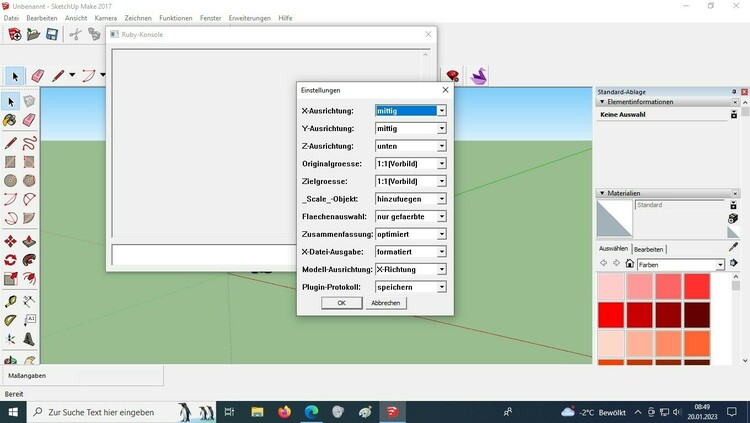Select the Circle tool
Viewport: 750px width, 423px height.
tap(10, 180)
